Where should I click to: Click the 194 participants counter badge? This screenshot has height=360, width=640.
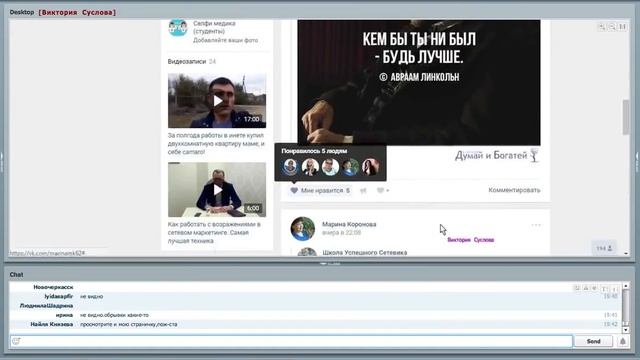604,248
